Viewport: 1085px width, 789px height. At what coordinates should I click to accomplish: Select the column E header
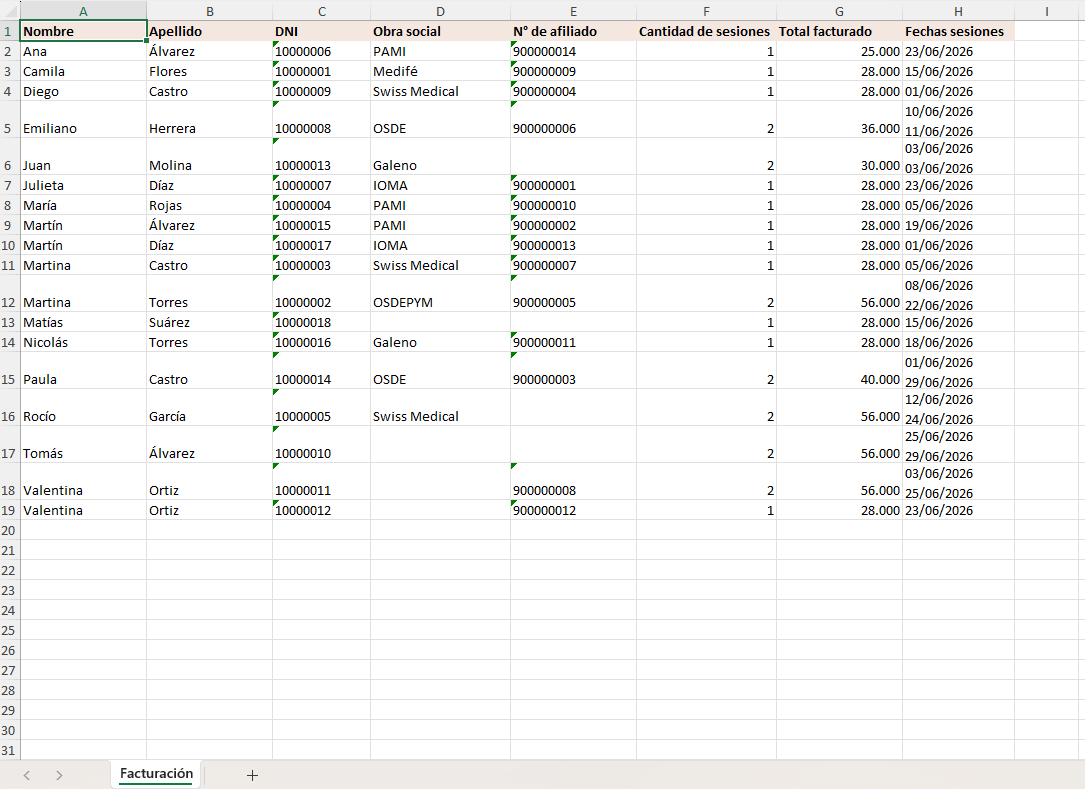click(573, 11)
